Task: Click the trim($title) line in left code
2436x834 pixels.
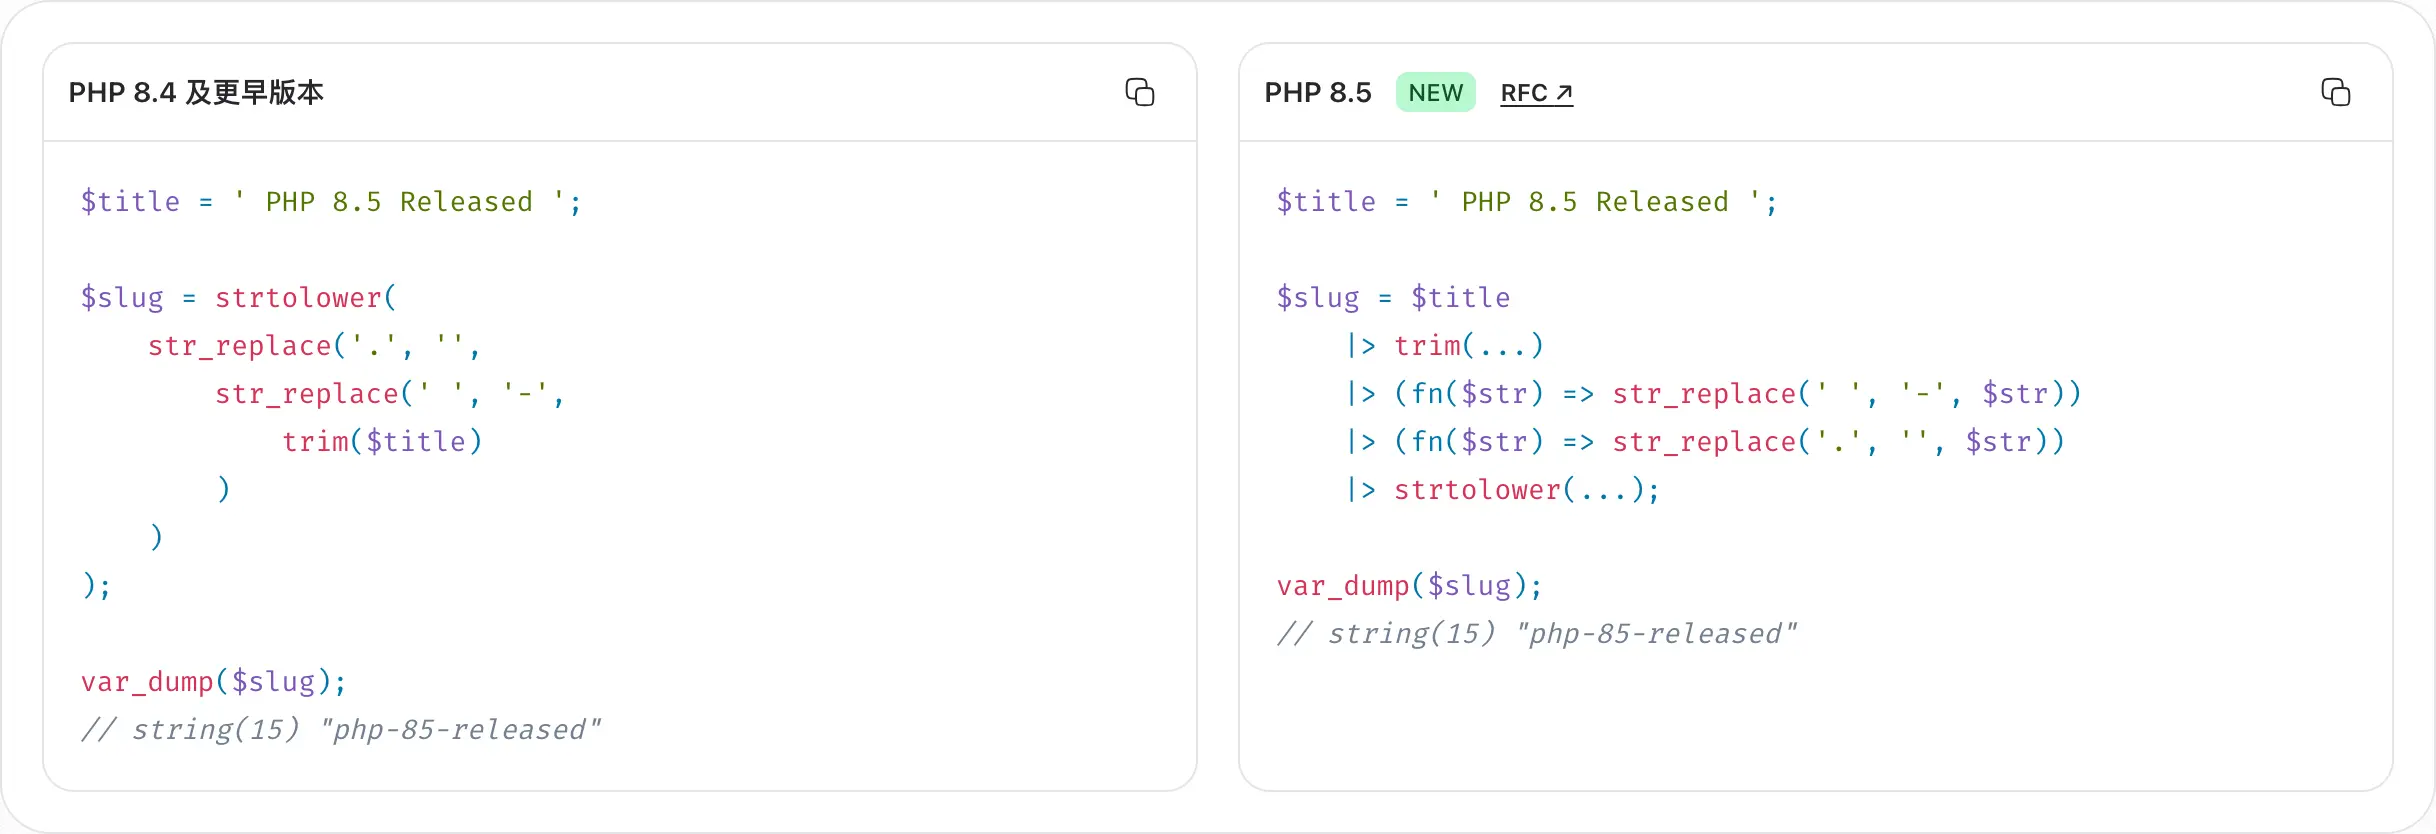Action: tap(382, 442)
